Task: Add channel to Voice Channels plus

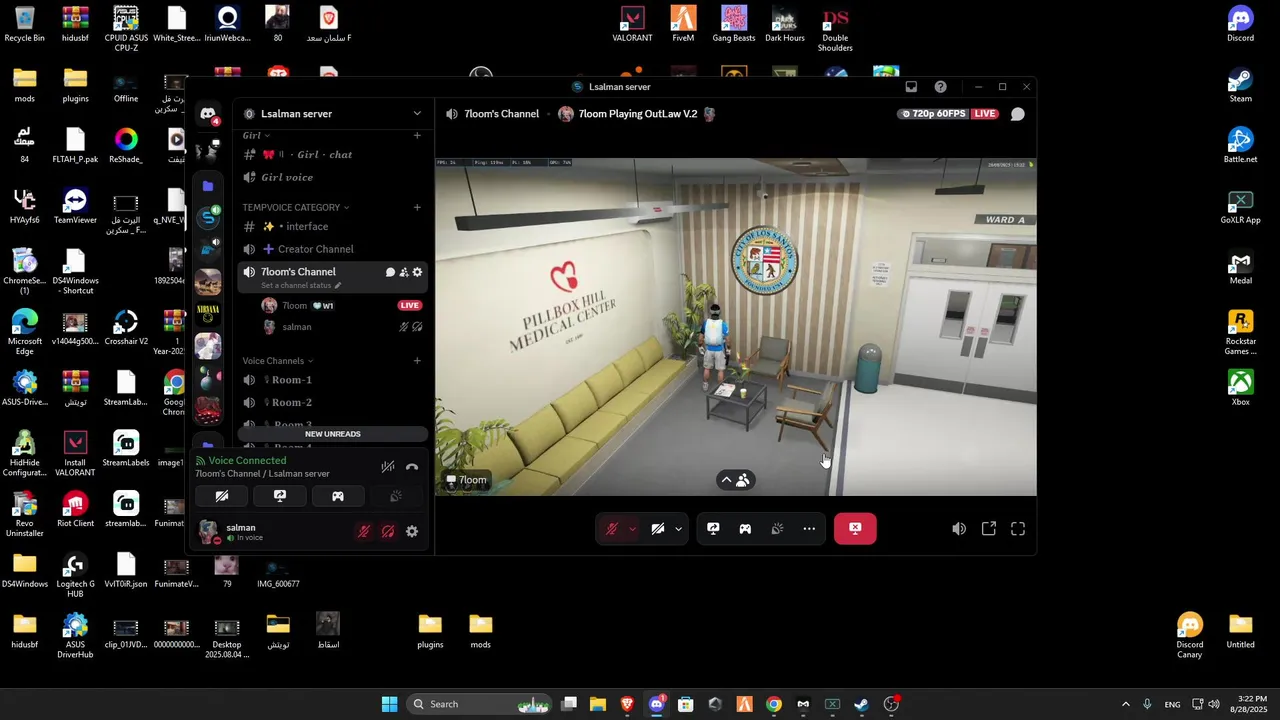Action: 417,361
